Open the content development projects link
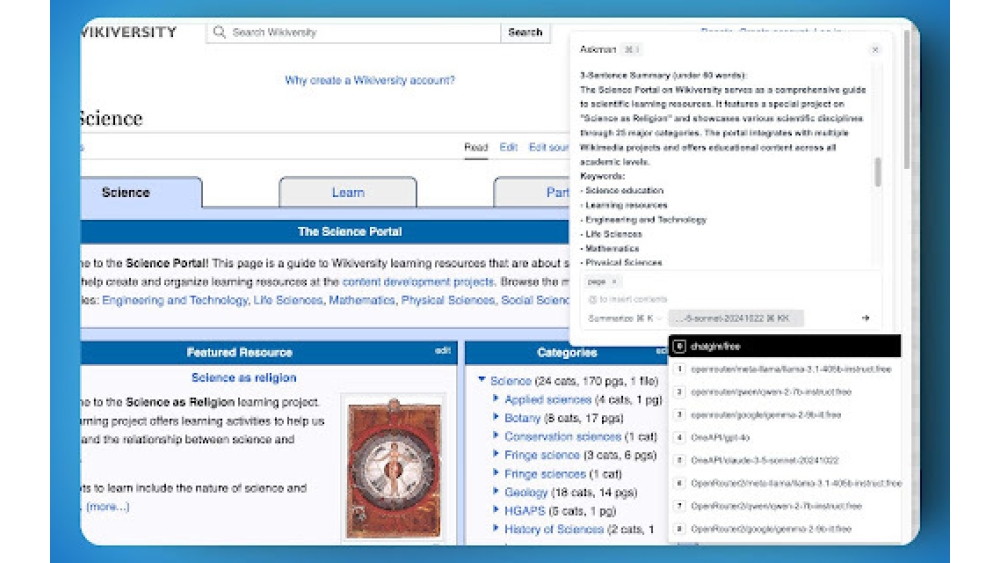 [418, 282]
